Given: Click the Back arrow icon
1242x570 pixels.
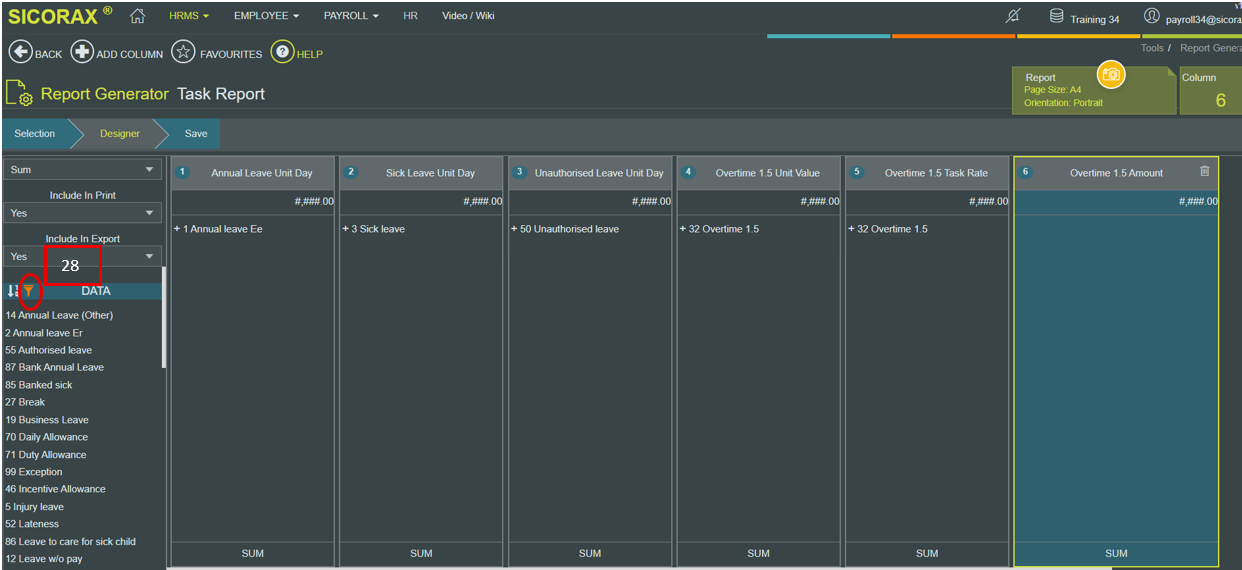Looking at the screenshot, I should (20, 53).
